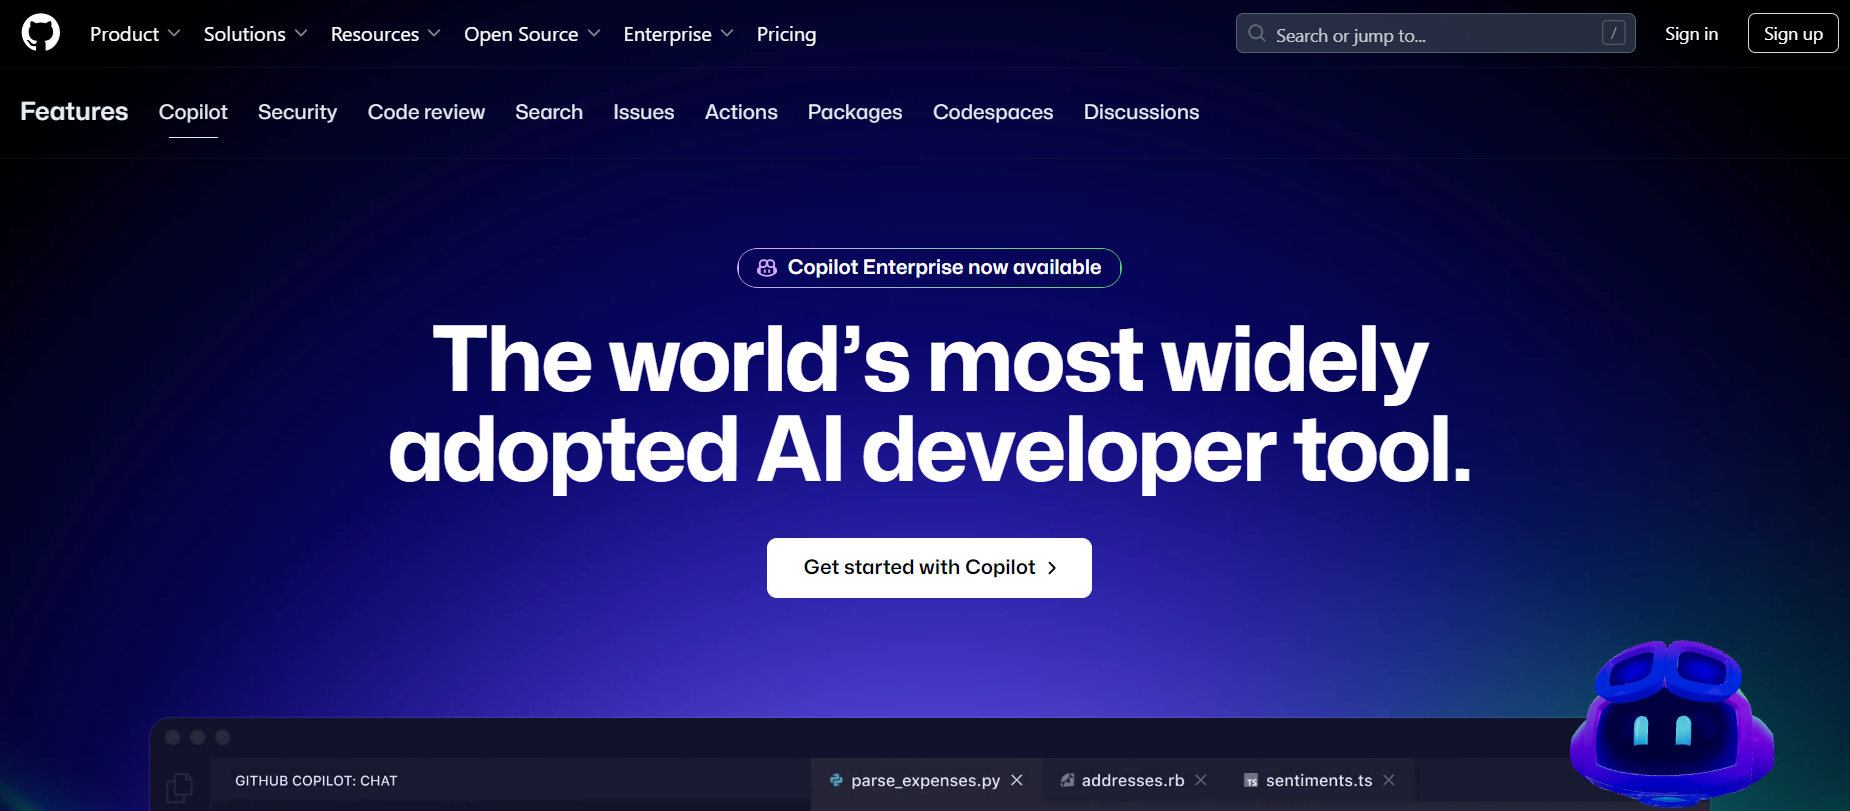Click the Copilot mascot robot head
1850x811 pixels.
click(1671, 724)
